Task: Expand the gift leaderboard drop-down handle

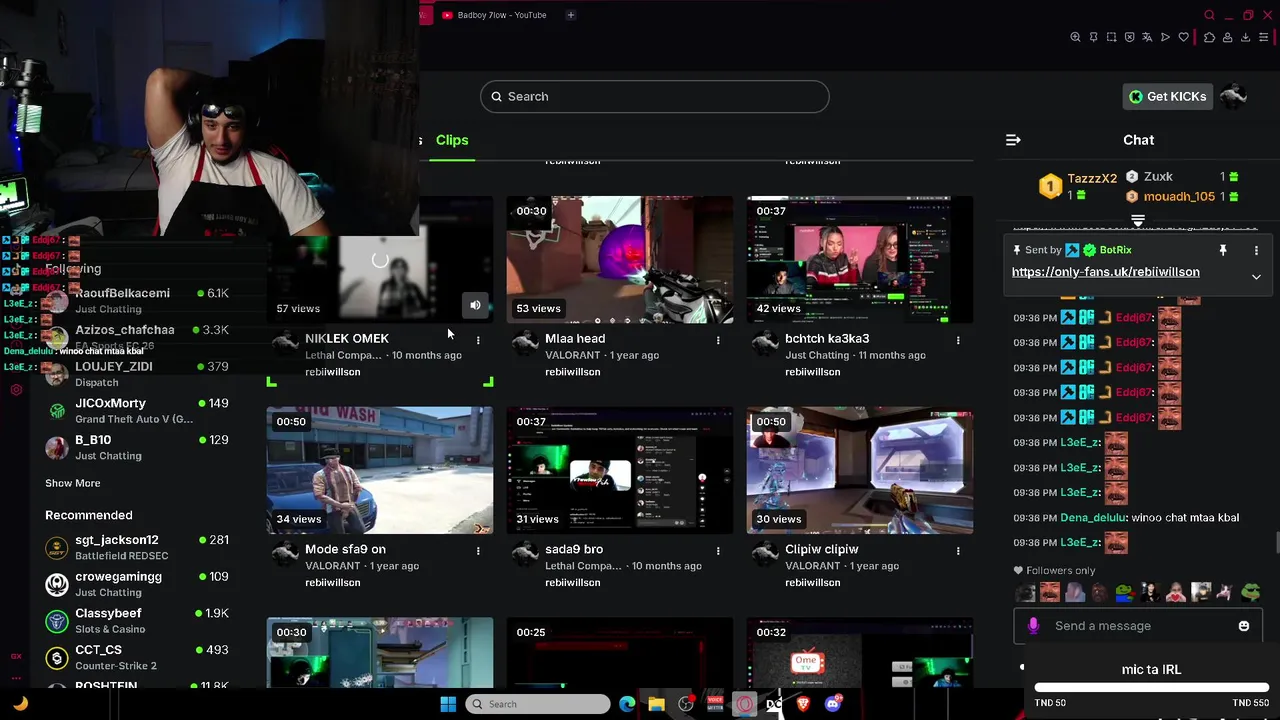Action: pos(1138,220)
